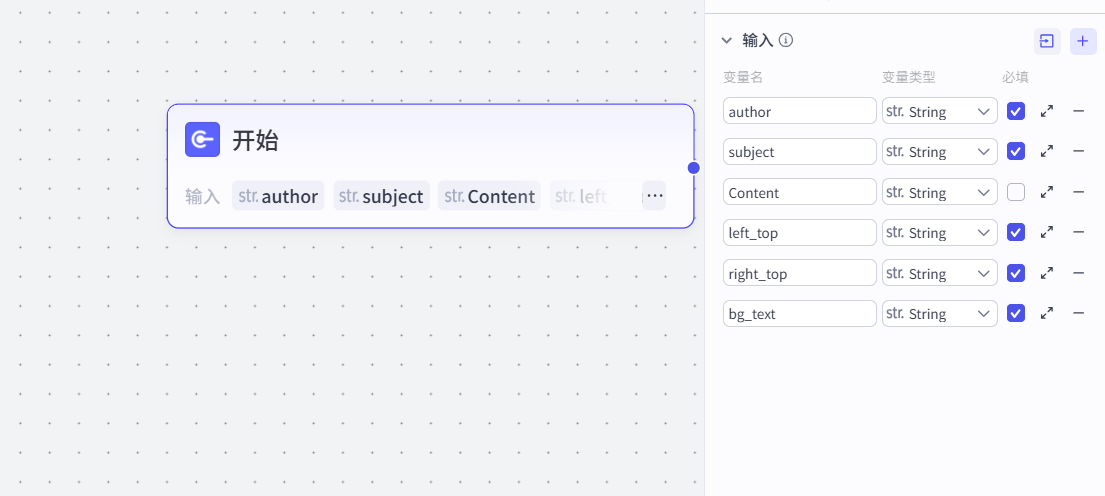Image resolution: width=1105 pixels, height=496 pixels.
Task: Uncheck required for author variable
Action: coord(1016,111)
